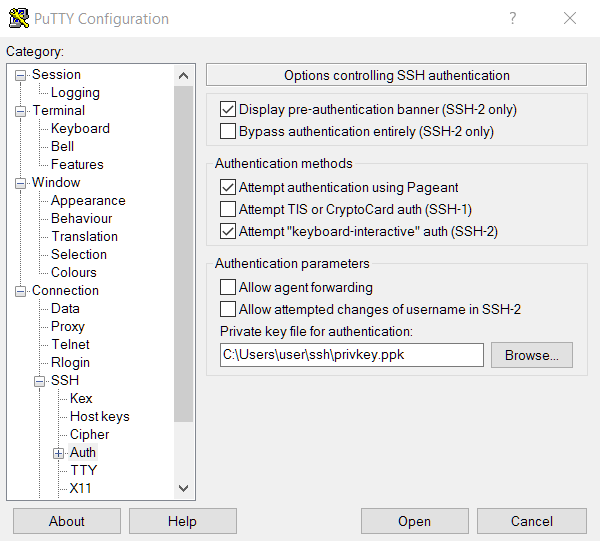Open the Host keys category
The width and height of the screenshot is (600, 541).
(99, 416)
